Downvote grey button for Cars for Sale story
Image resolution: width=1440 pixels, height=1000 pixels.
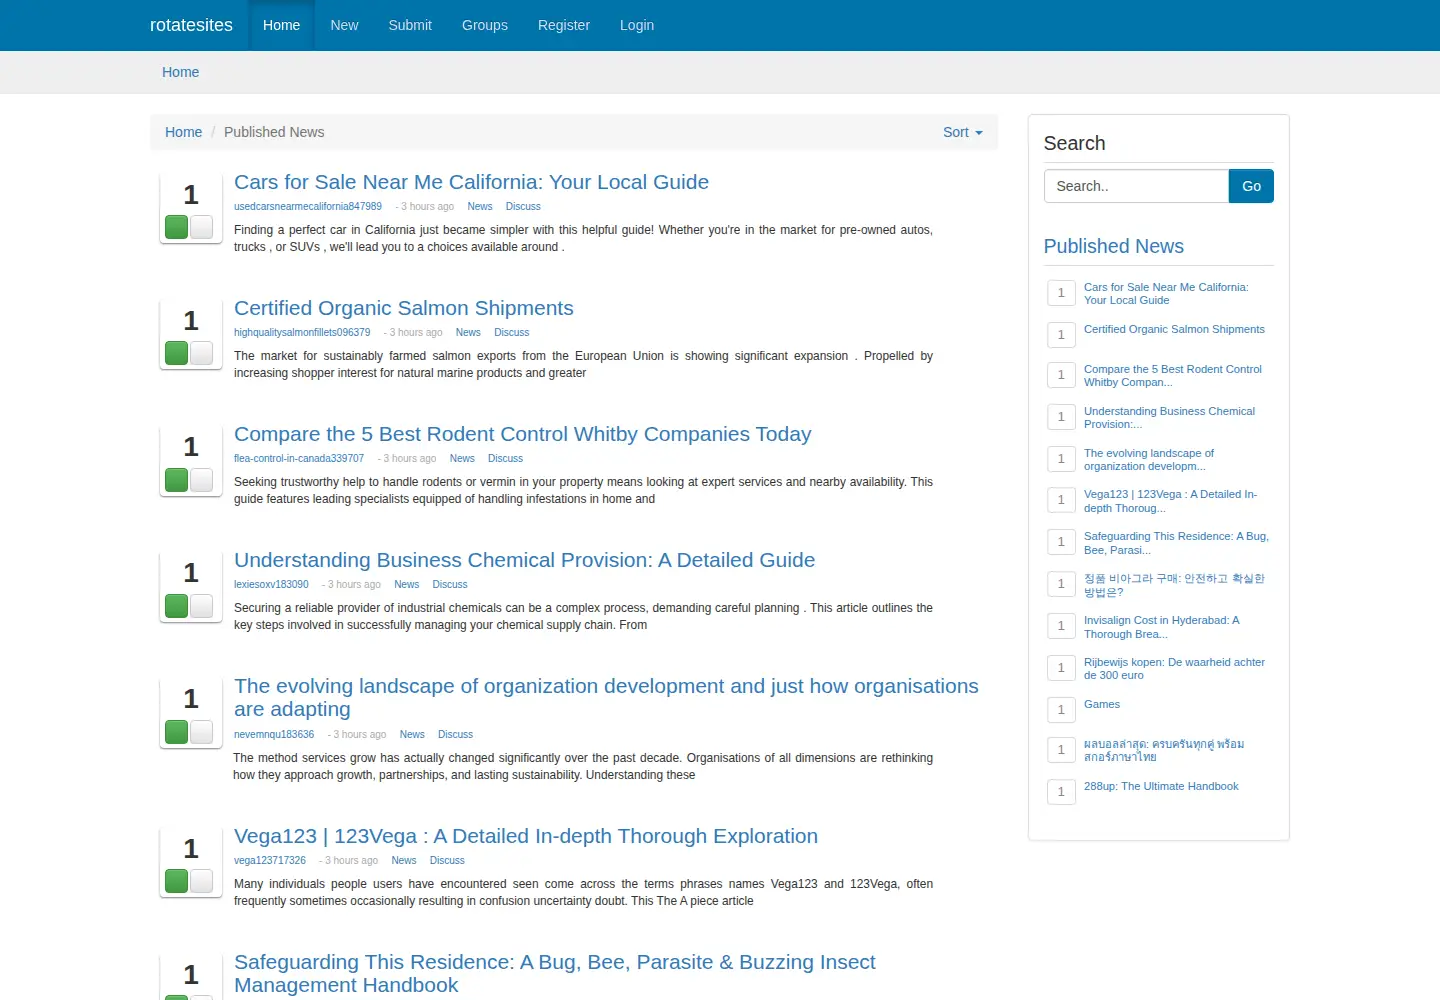(202, 227)
